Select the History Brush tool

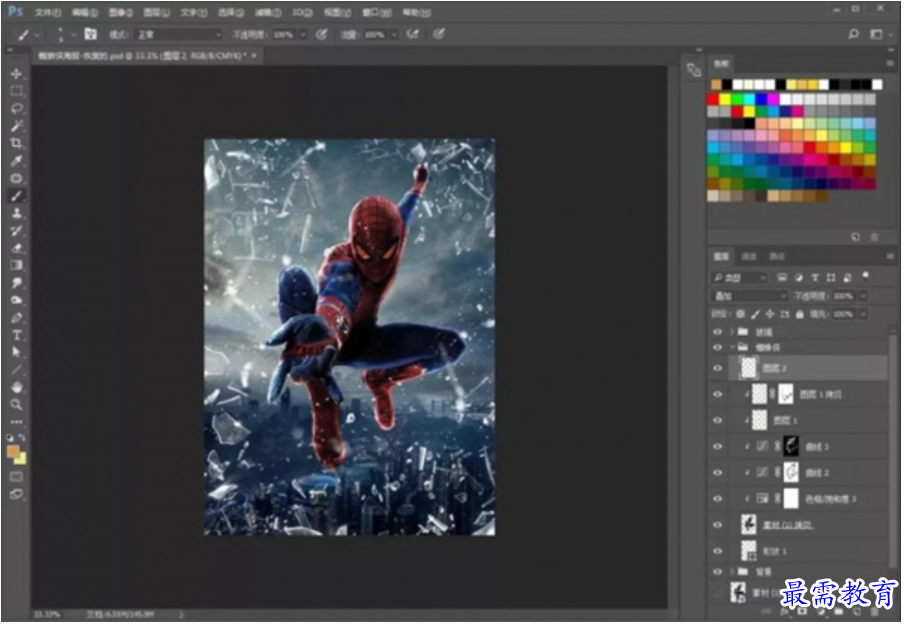point(16,231)
